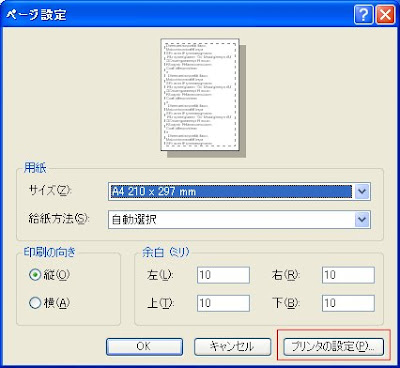Click the 左(L) label

coord(160,275)
